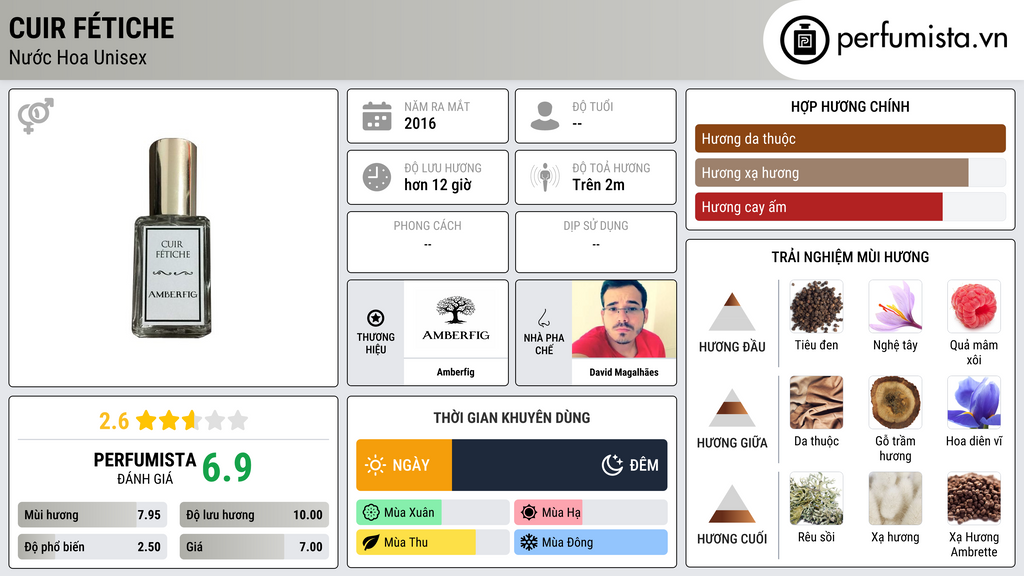
Task: Click the Nghệ tây saffron image
Action: point(895,307)
